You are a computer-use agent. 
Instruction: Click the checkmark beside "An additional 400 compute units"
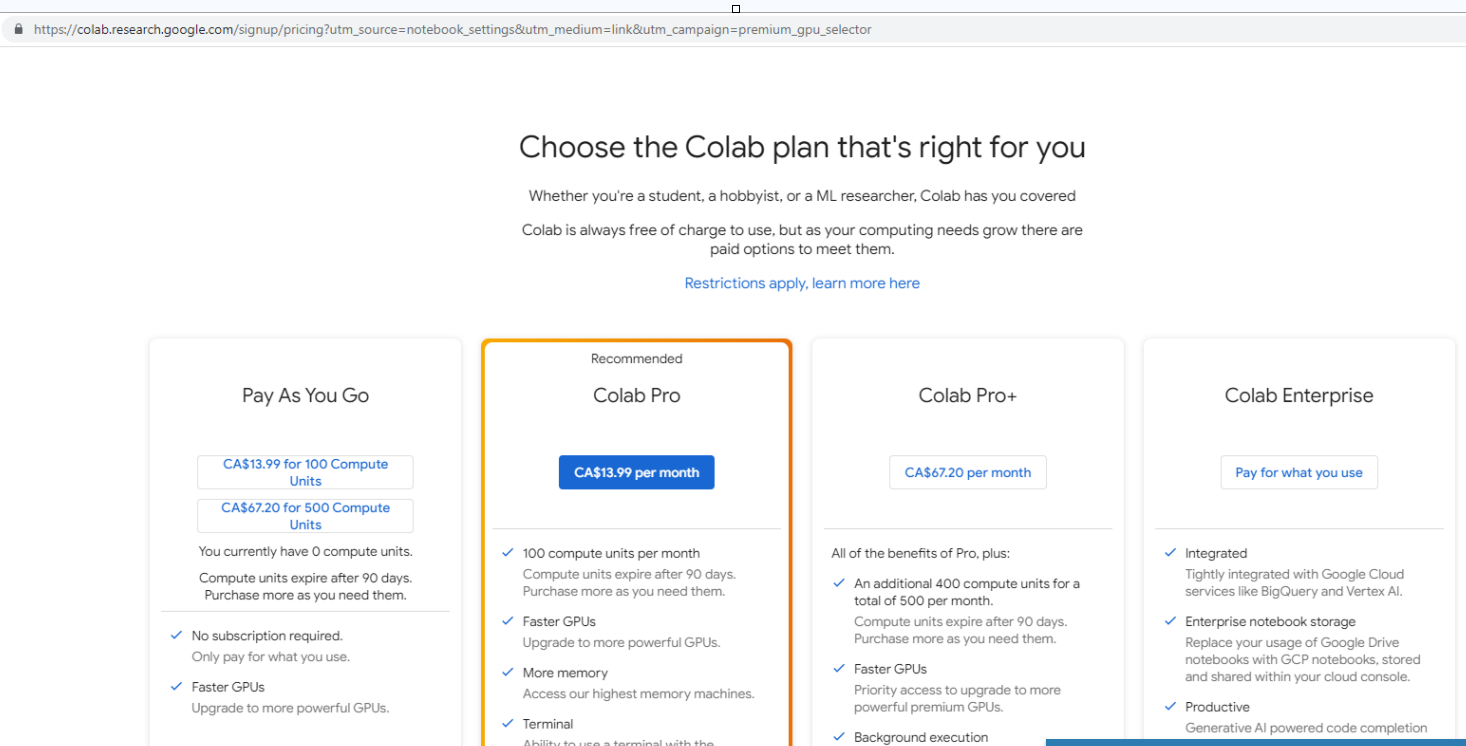839,583
